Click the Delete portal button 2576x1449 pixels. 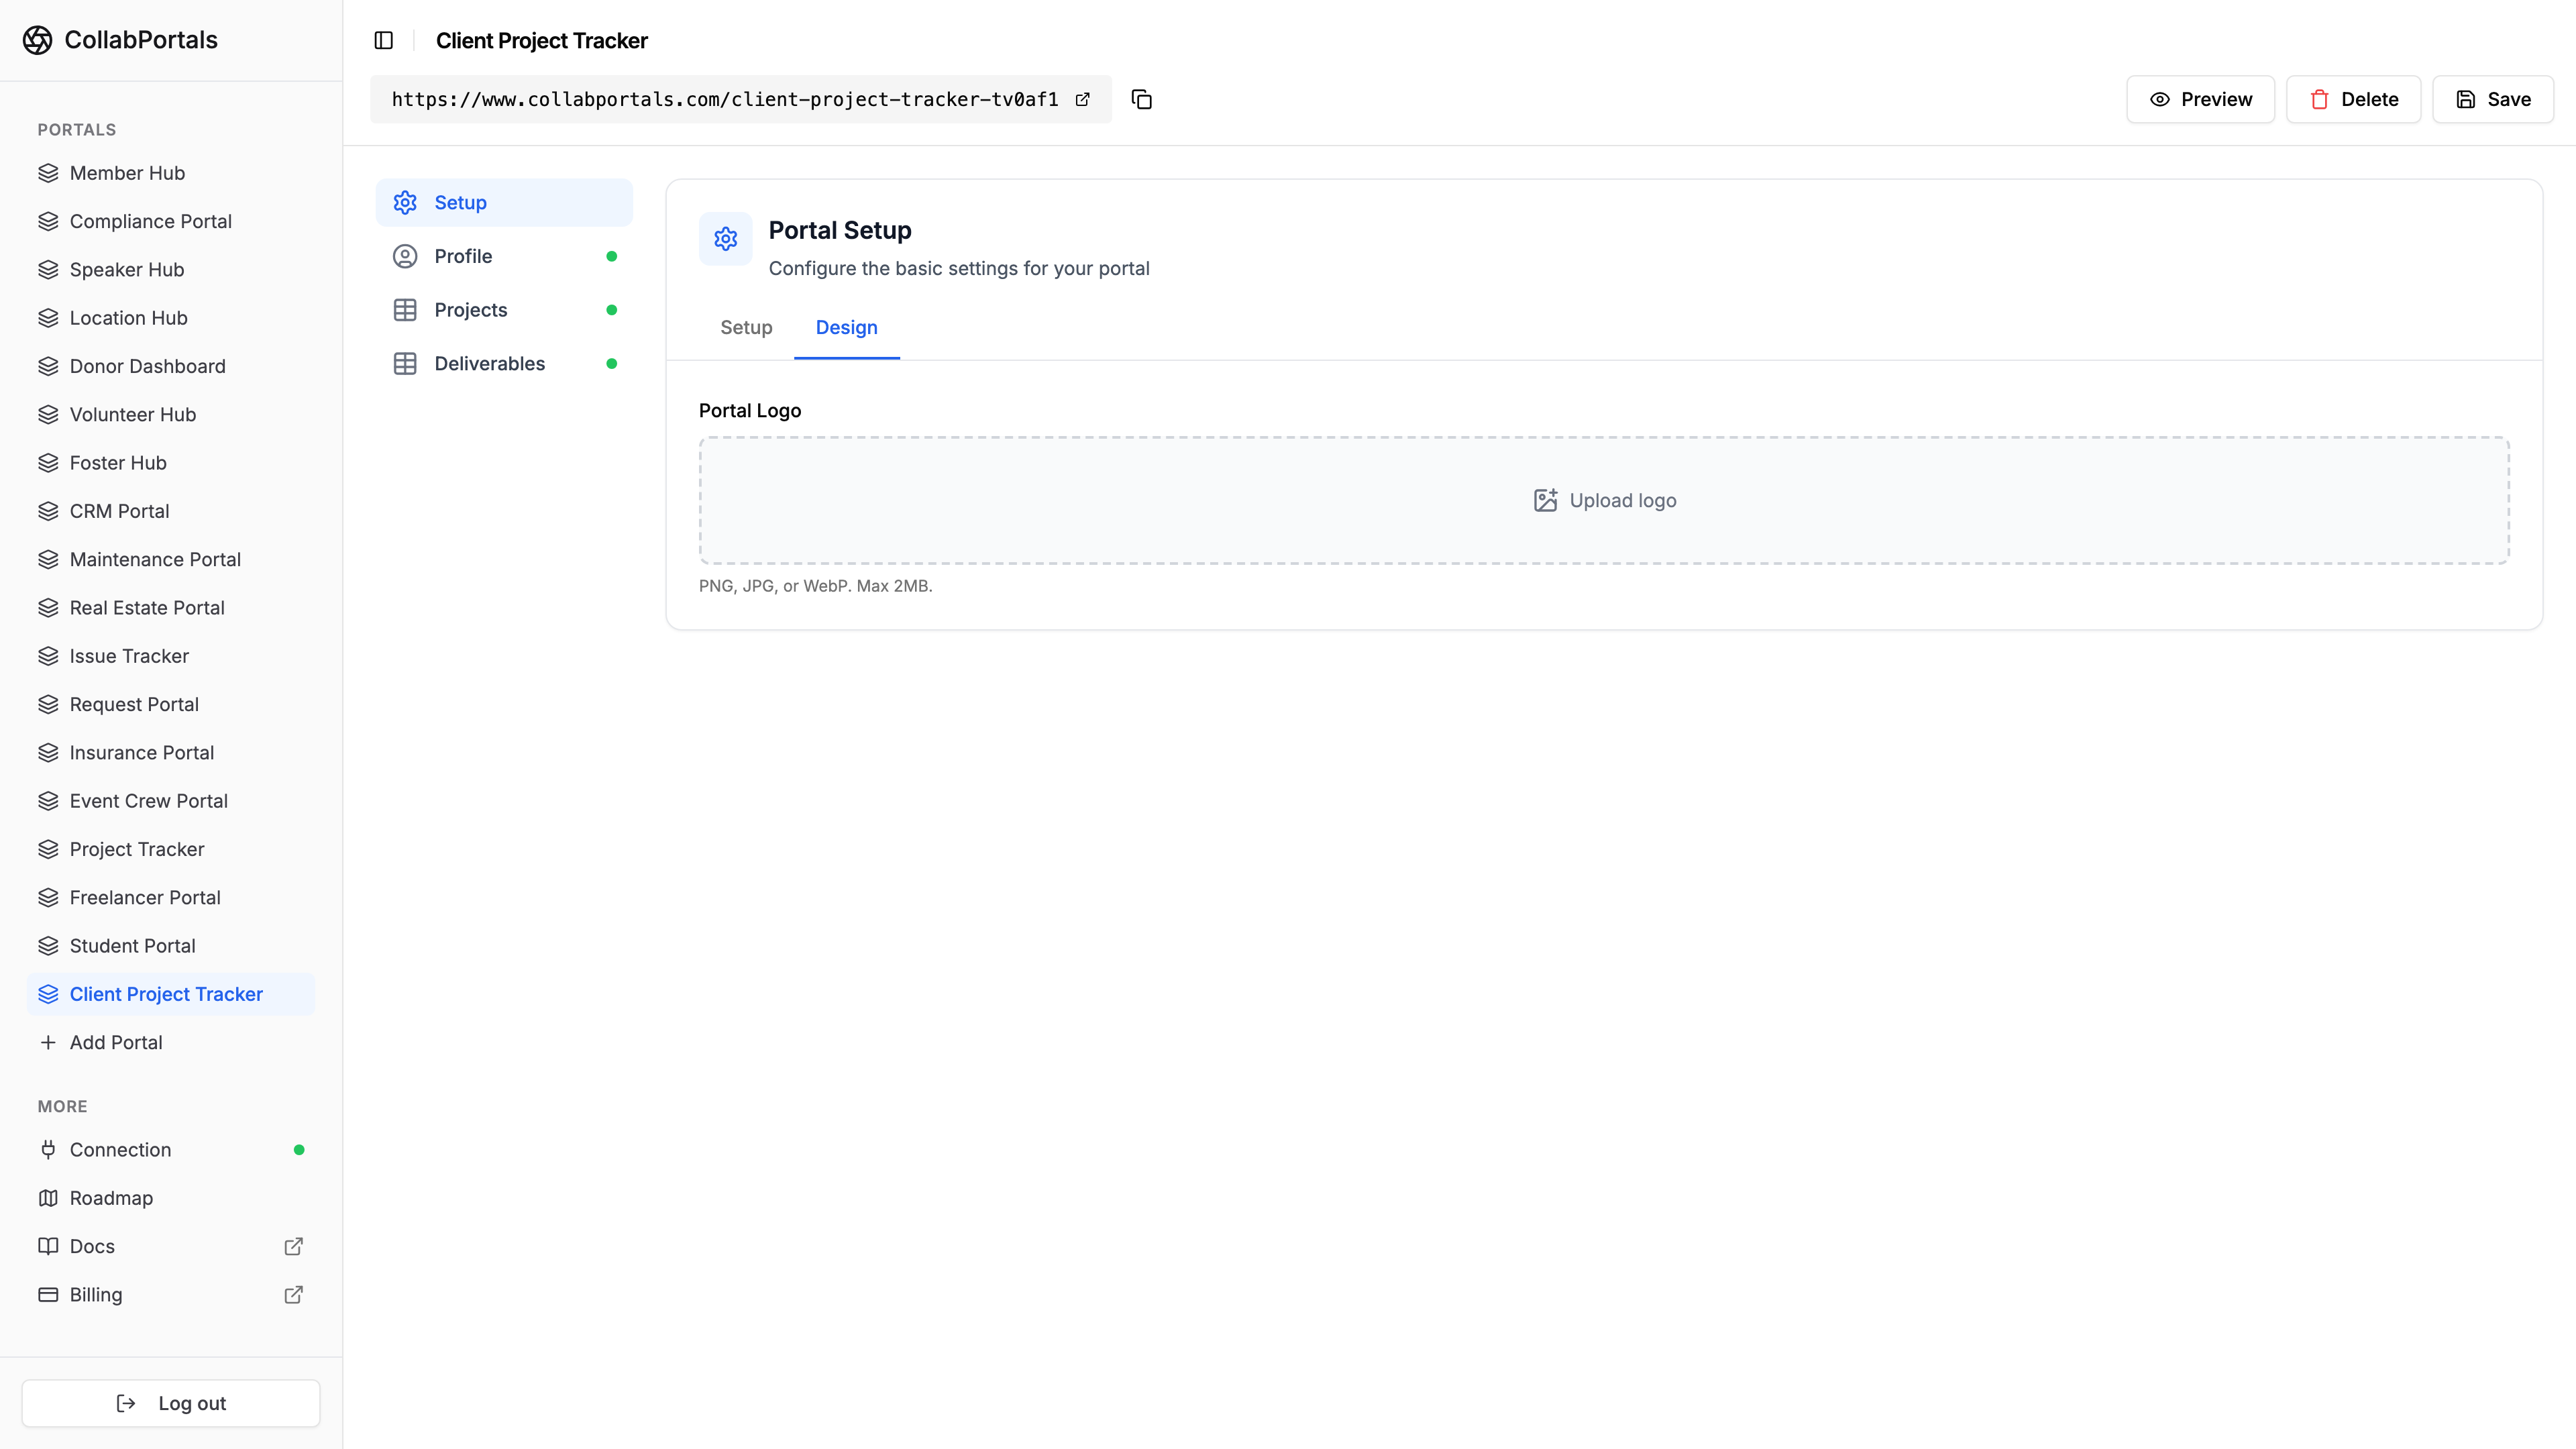pyautogui.click(x=2353, y=99)
